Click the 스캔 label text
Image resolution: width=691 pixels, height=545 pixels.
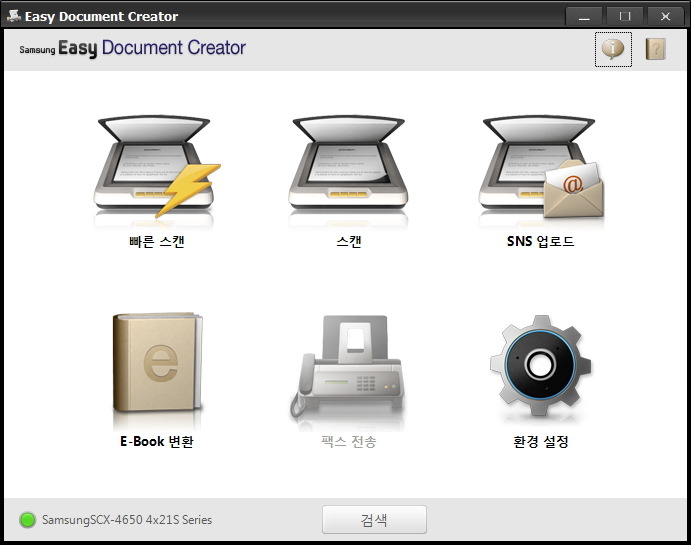pos(349,241)
